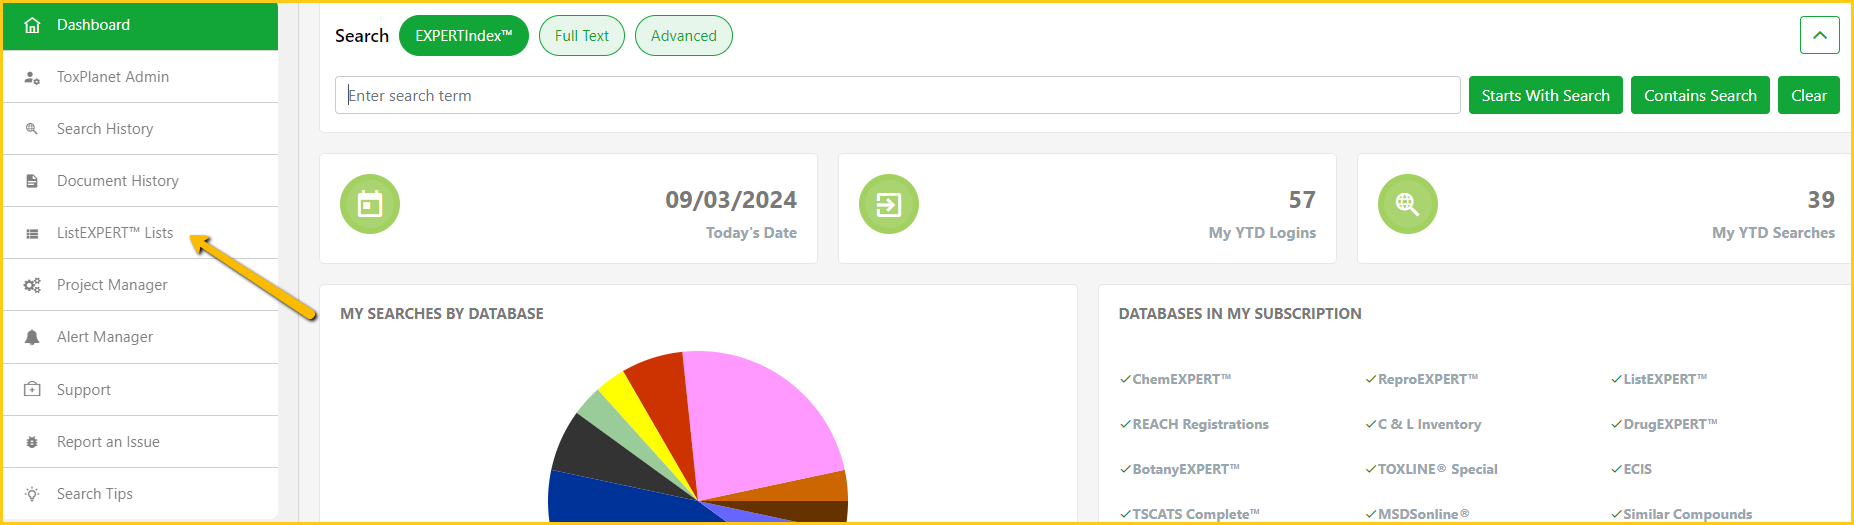This screenshot has width=1854, height=525.
Task: Open Alert Manager in the sidebar
Action: tap(105, 337)
